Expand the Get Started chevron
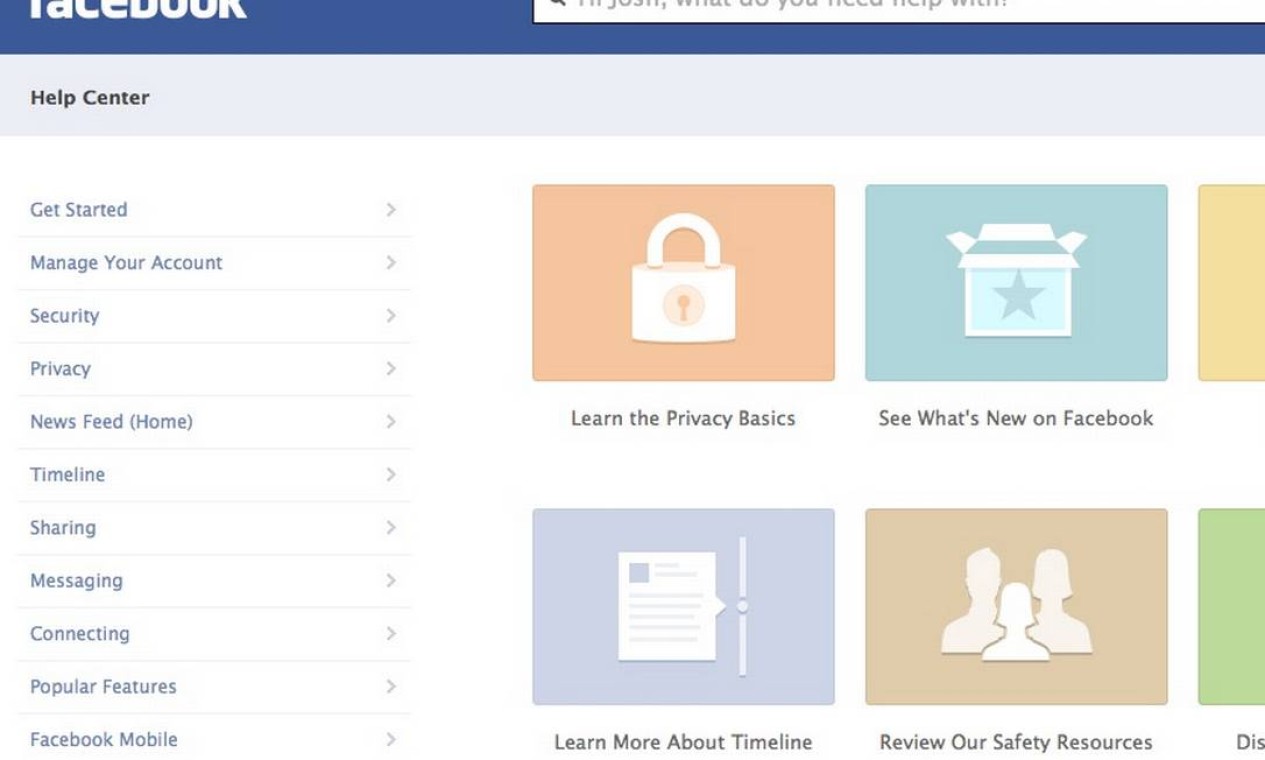 click(391, 210)
